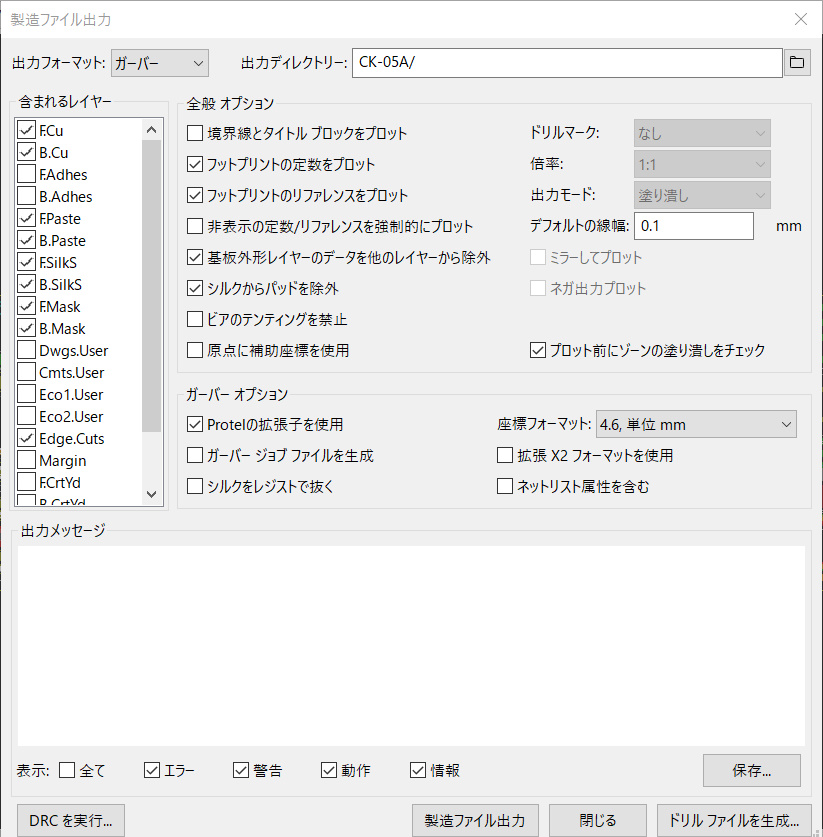Click the 閉じる button
The width and height of the screenshot is (823, 837).
click(x=598, y=820)
